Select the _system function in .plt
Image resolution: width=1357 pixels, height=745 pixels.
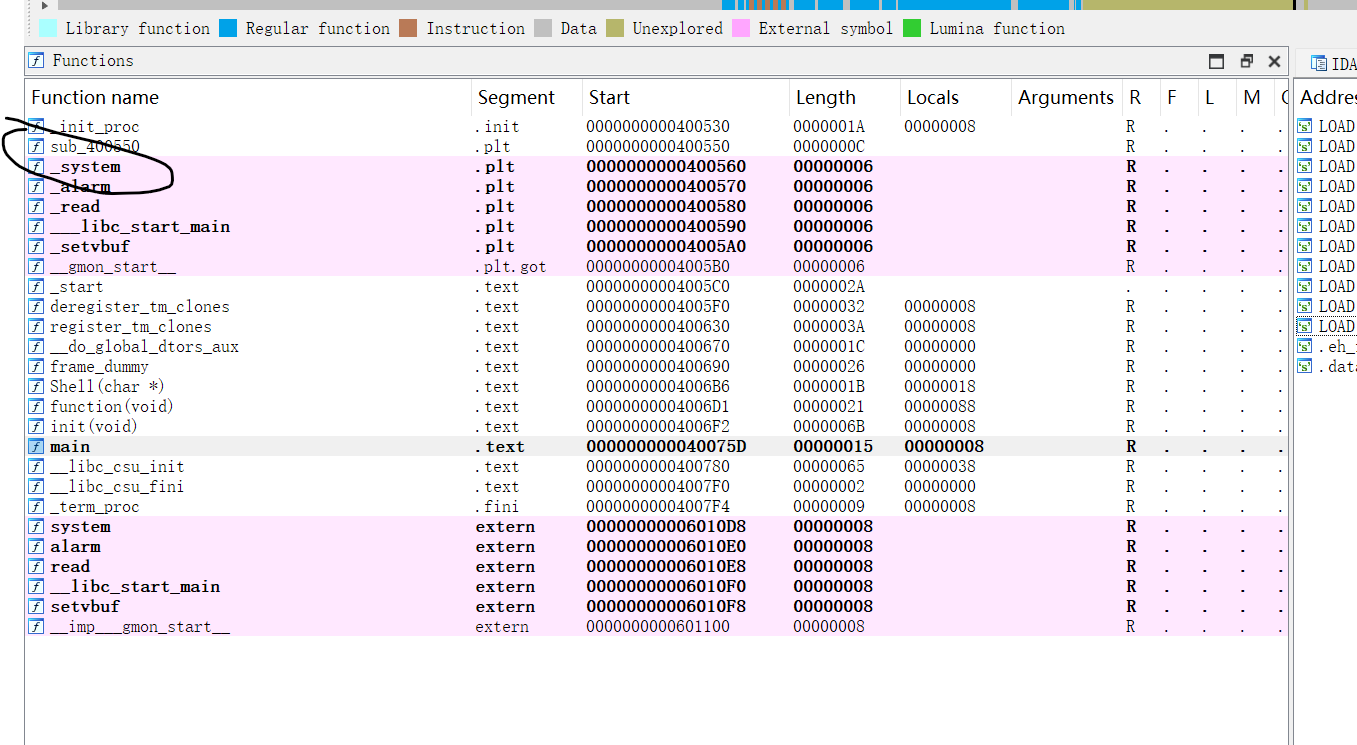(x=86, y=167)
